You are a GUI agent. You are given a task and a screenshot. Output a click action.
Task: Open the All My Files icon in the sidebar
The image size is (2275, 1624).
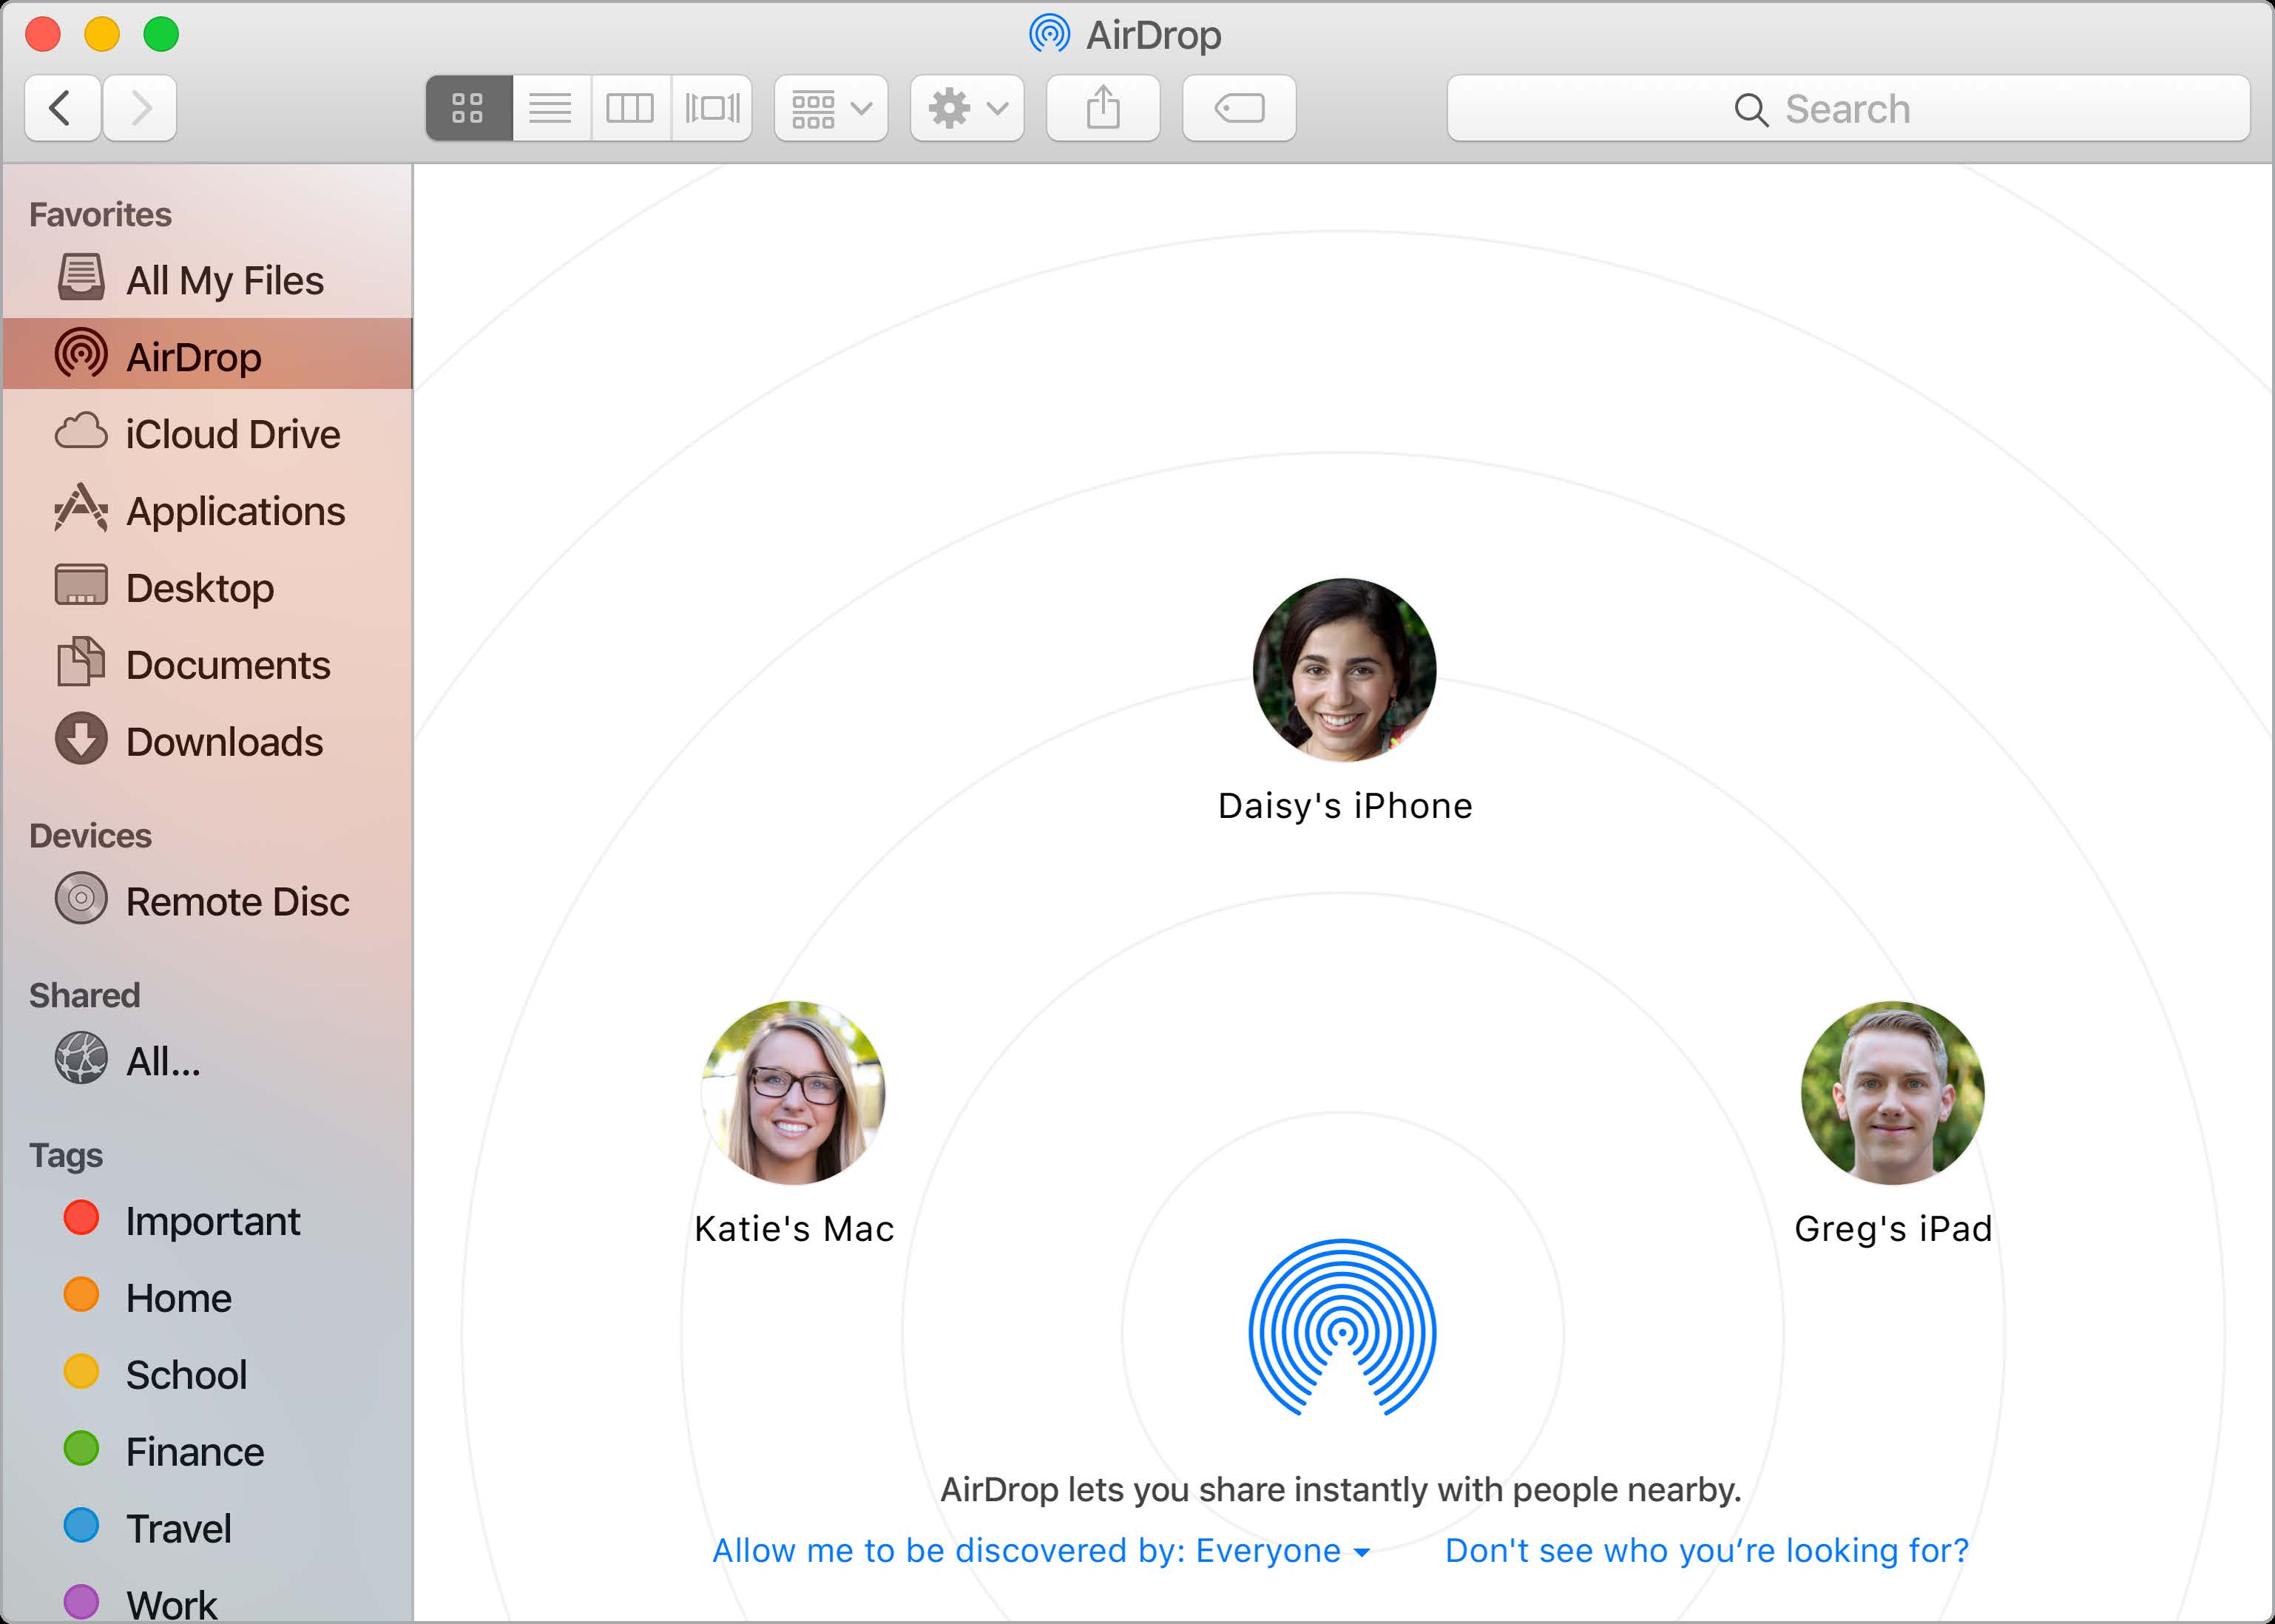click(81, 278)
